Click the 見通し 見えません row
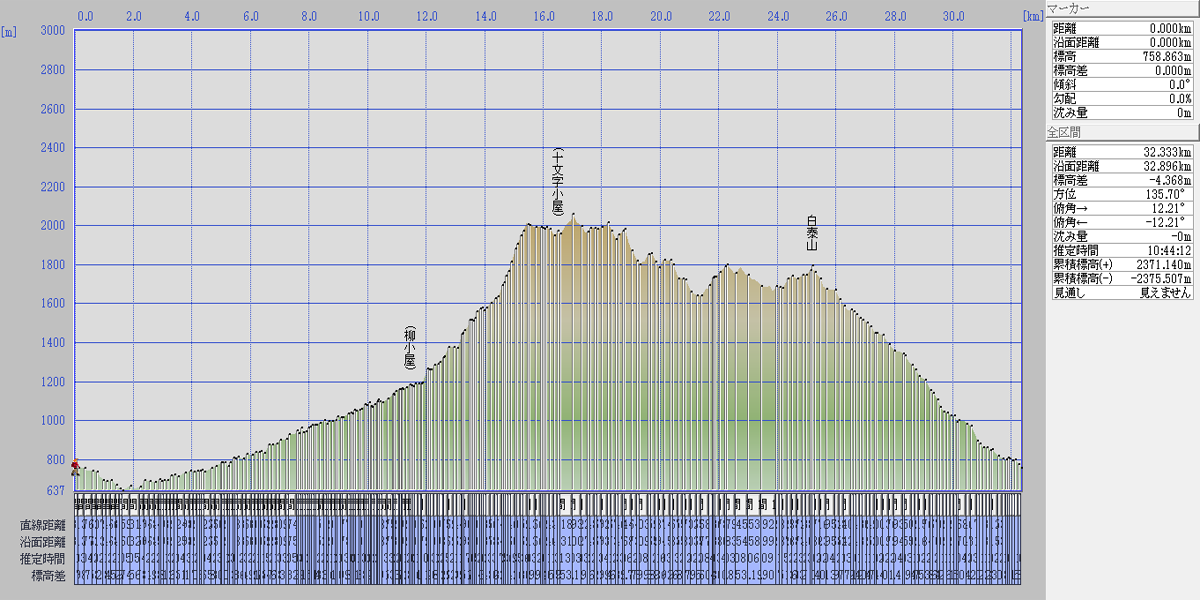1200x600 pixels. click(1122, 292)
